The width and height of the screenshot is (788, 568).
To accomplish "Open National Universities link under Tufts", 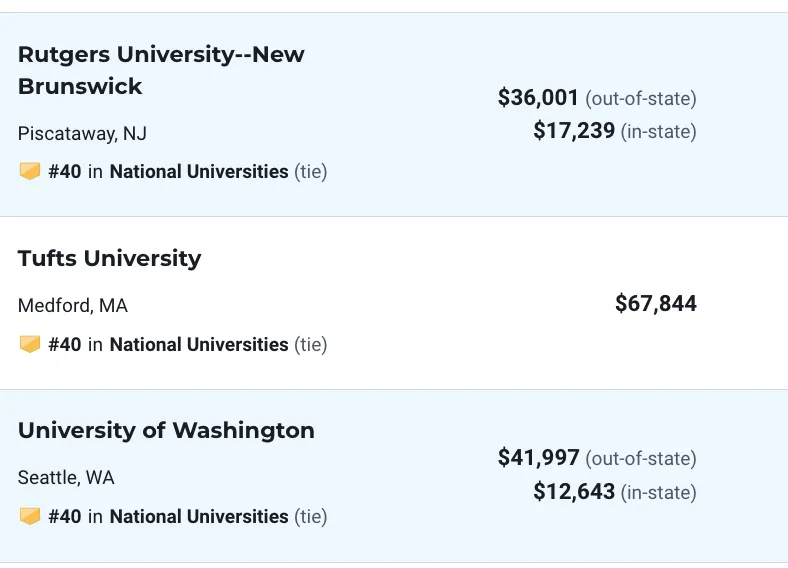I will [x=199, y=345].
